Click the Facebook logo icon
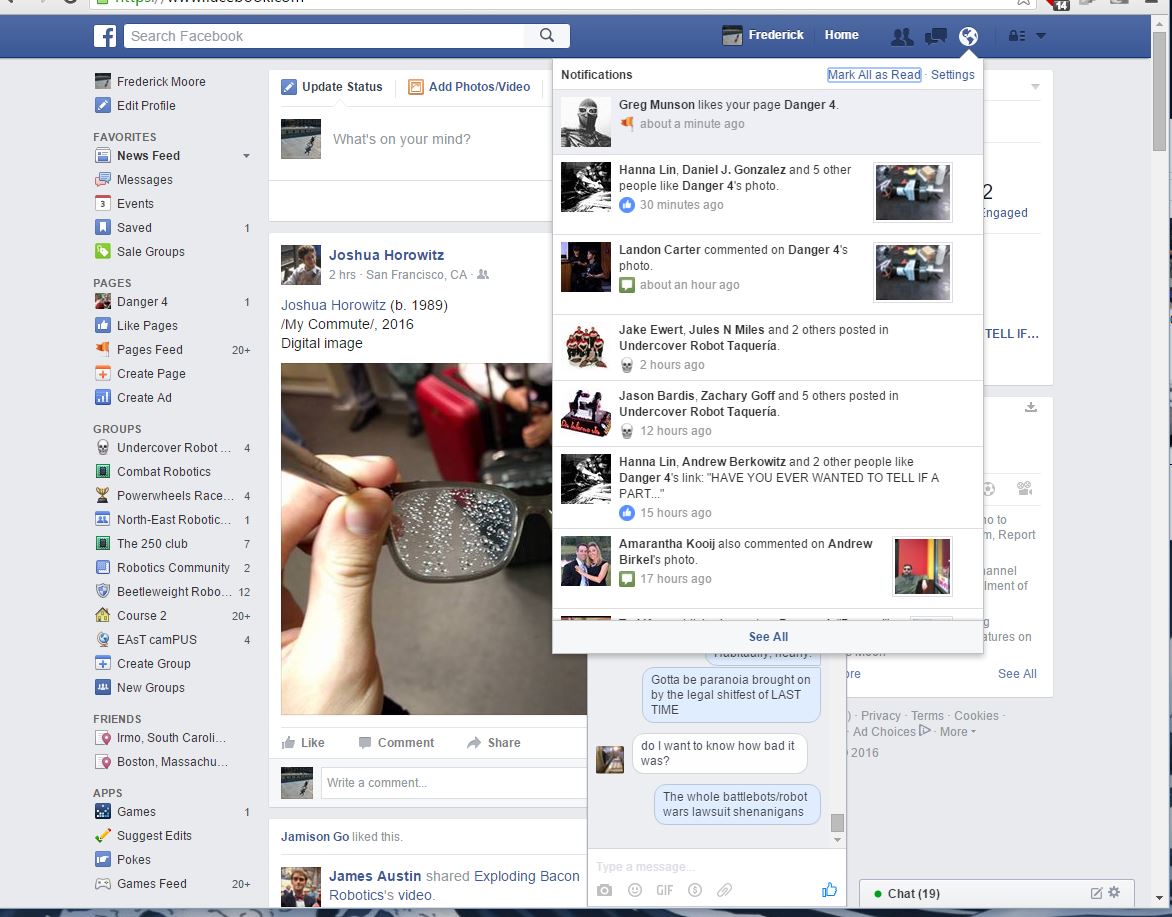Screen dimensions: 1172x917 tap(105, 36)
